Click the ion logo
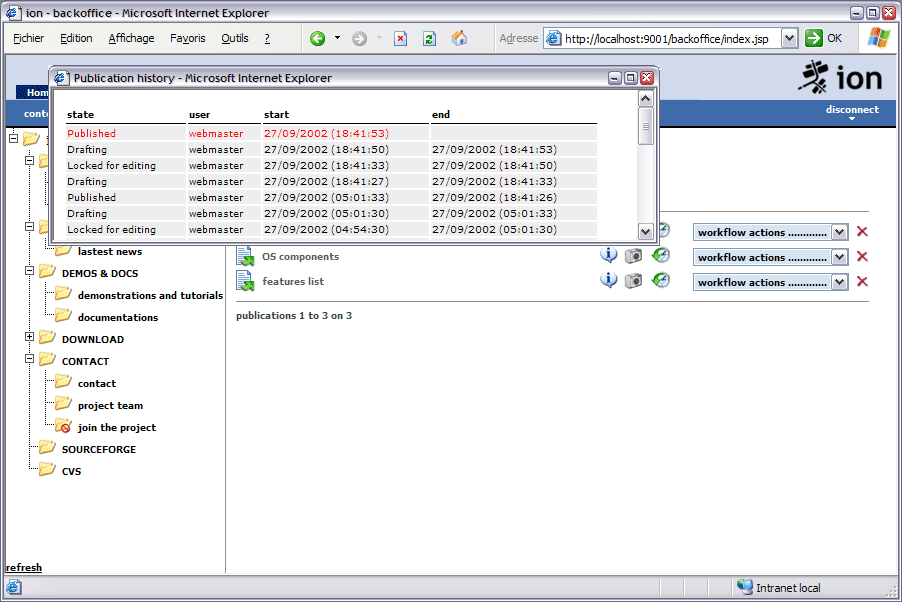902x602 pixels. point(840,78)
